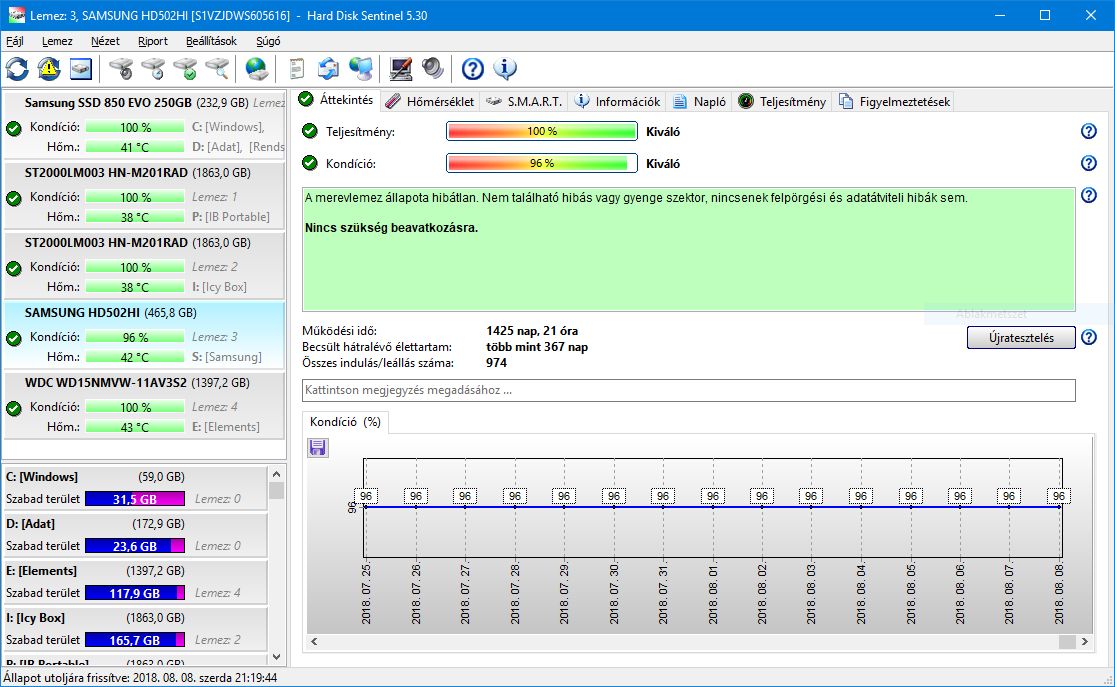Click the save floppy icon above the chart
The height and width of the screenshot is (687, 1115).
click(317, 447)
